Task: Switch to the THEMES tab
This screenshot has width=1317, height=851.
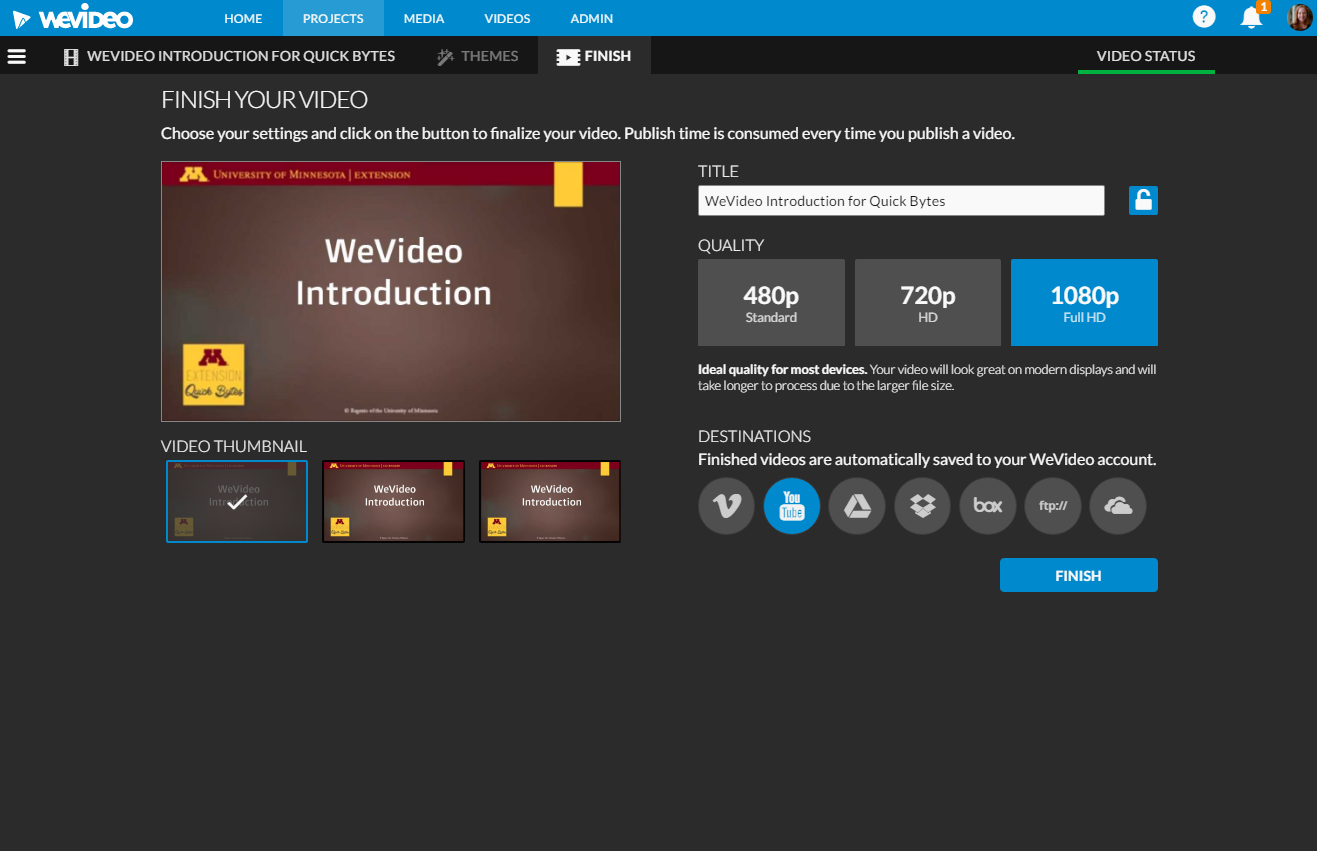Action: coord(477,56)
